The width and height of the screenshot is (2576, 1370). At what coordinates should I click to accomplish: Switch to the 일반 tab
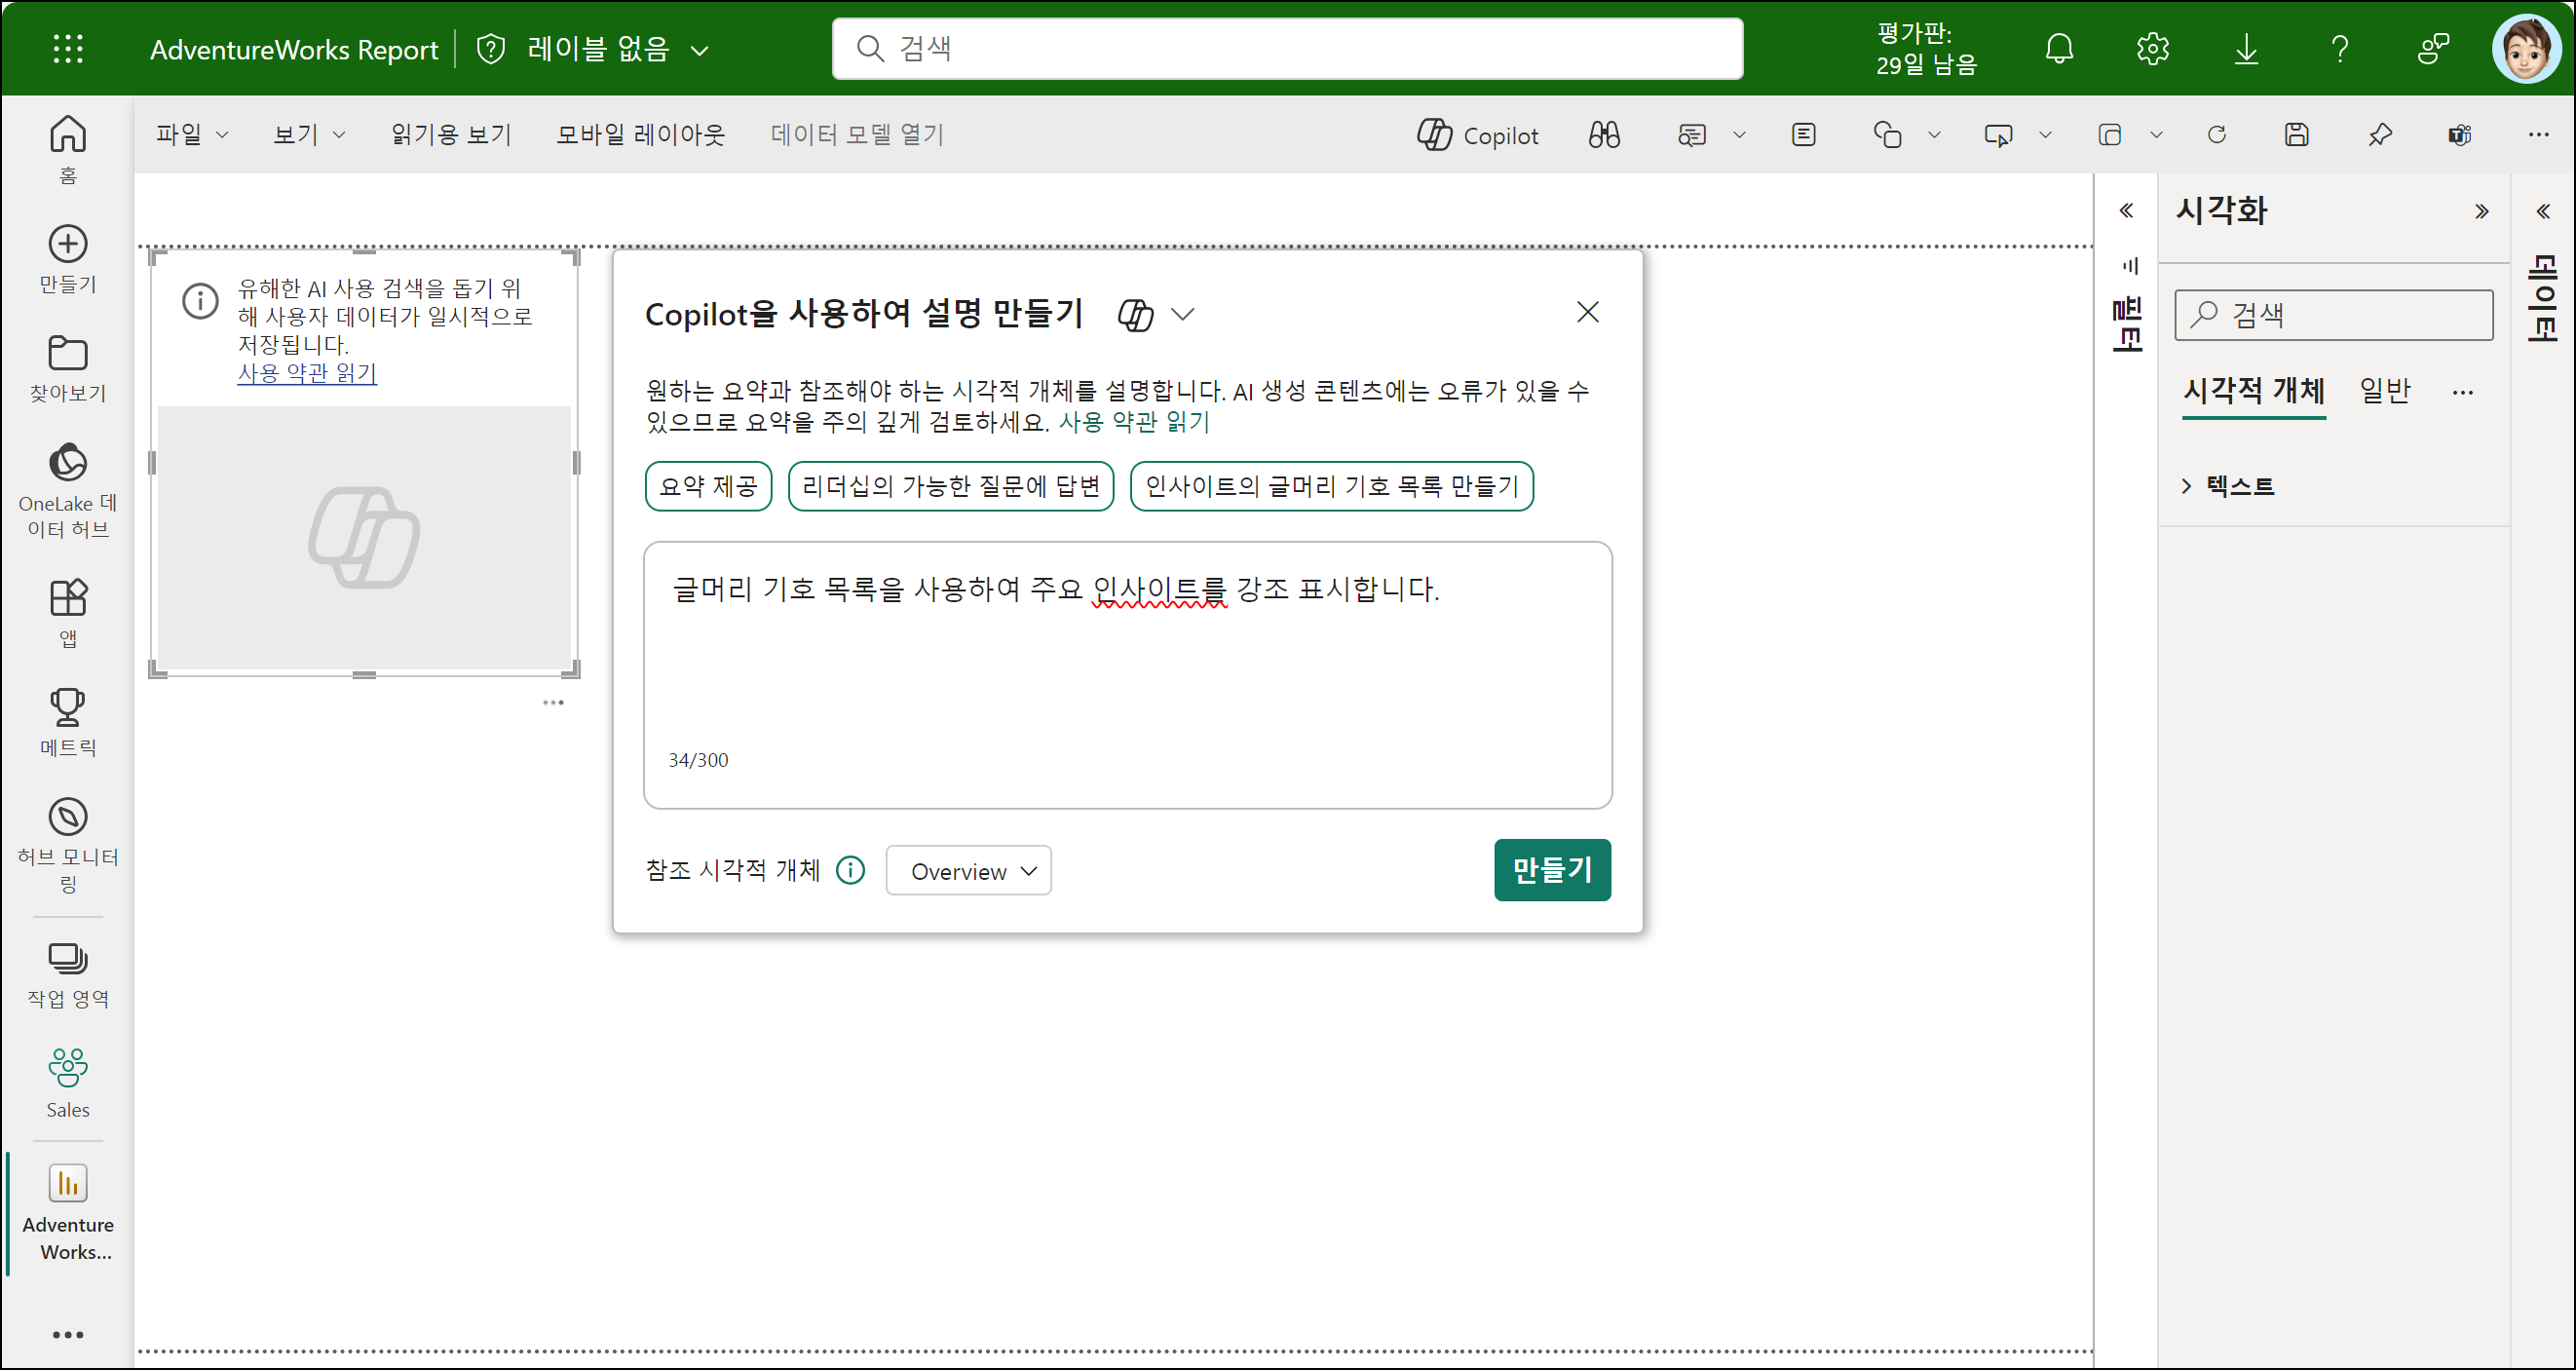2385,390
